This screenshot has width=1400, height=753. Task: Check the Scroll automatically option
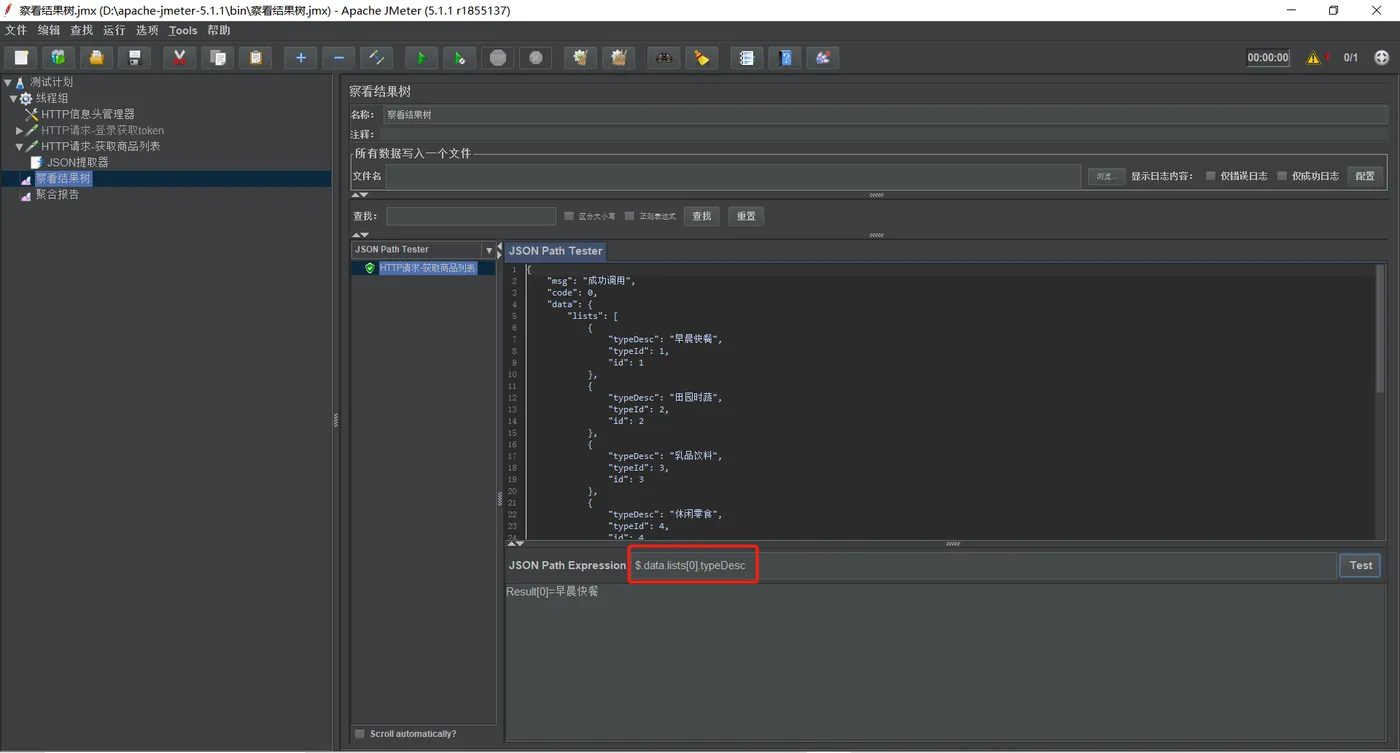click(360, 734)
